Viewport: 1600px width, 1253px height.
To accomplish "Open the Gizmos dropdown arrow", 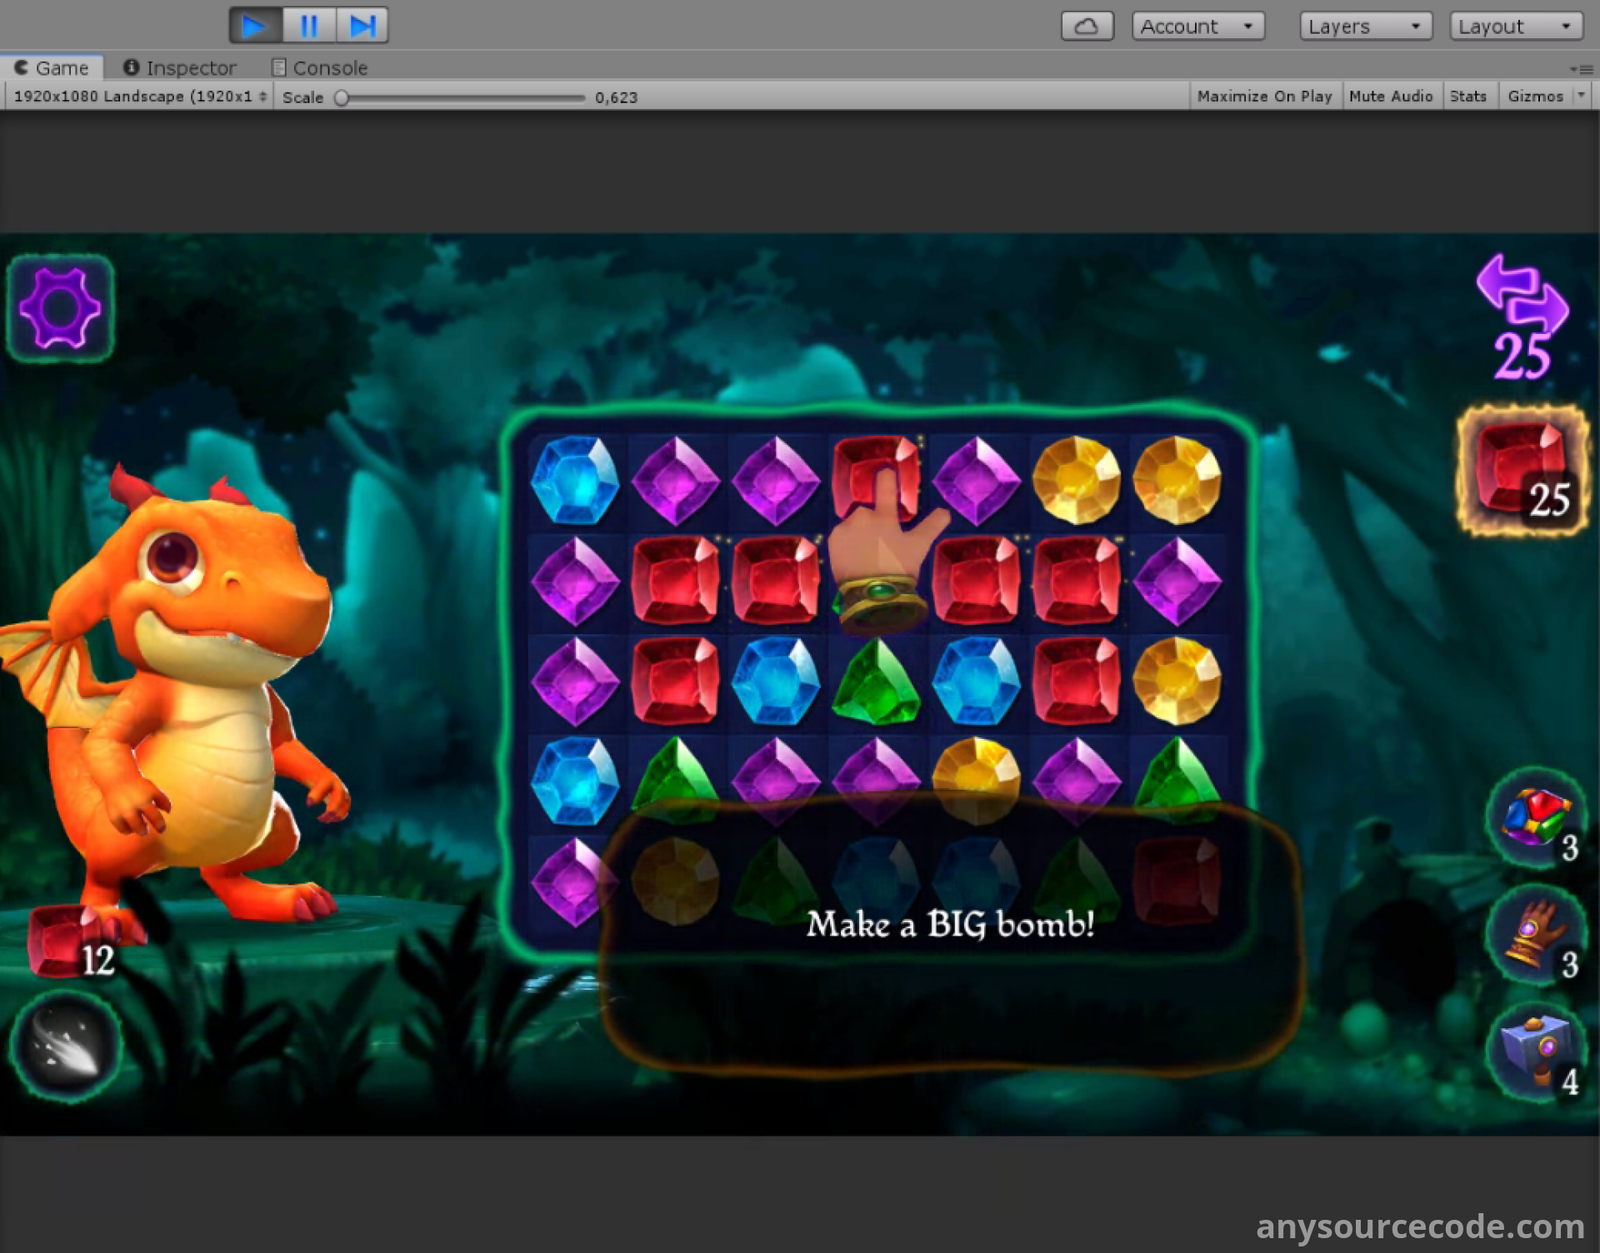I will coord(1581,96).
